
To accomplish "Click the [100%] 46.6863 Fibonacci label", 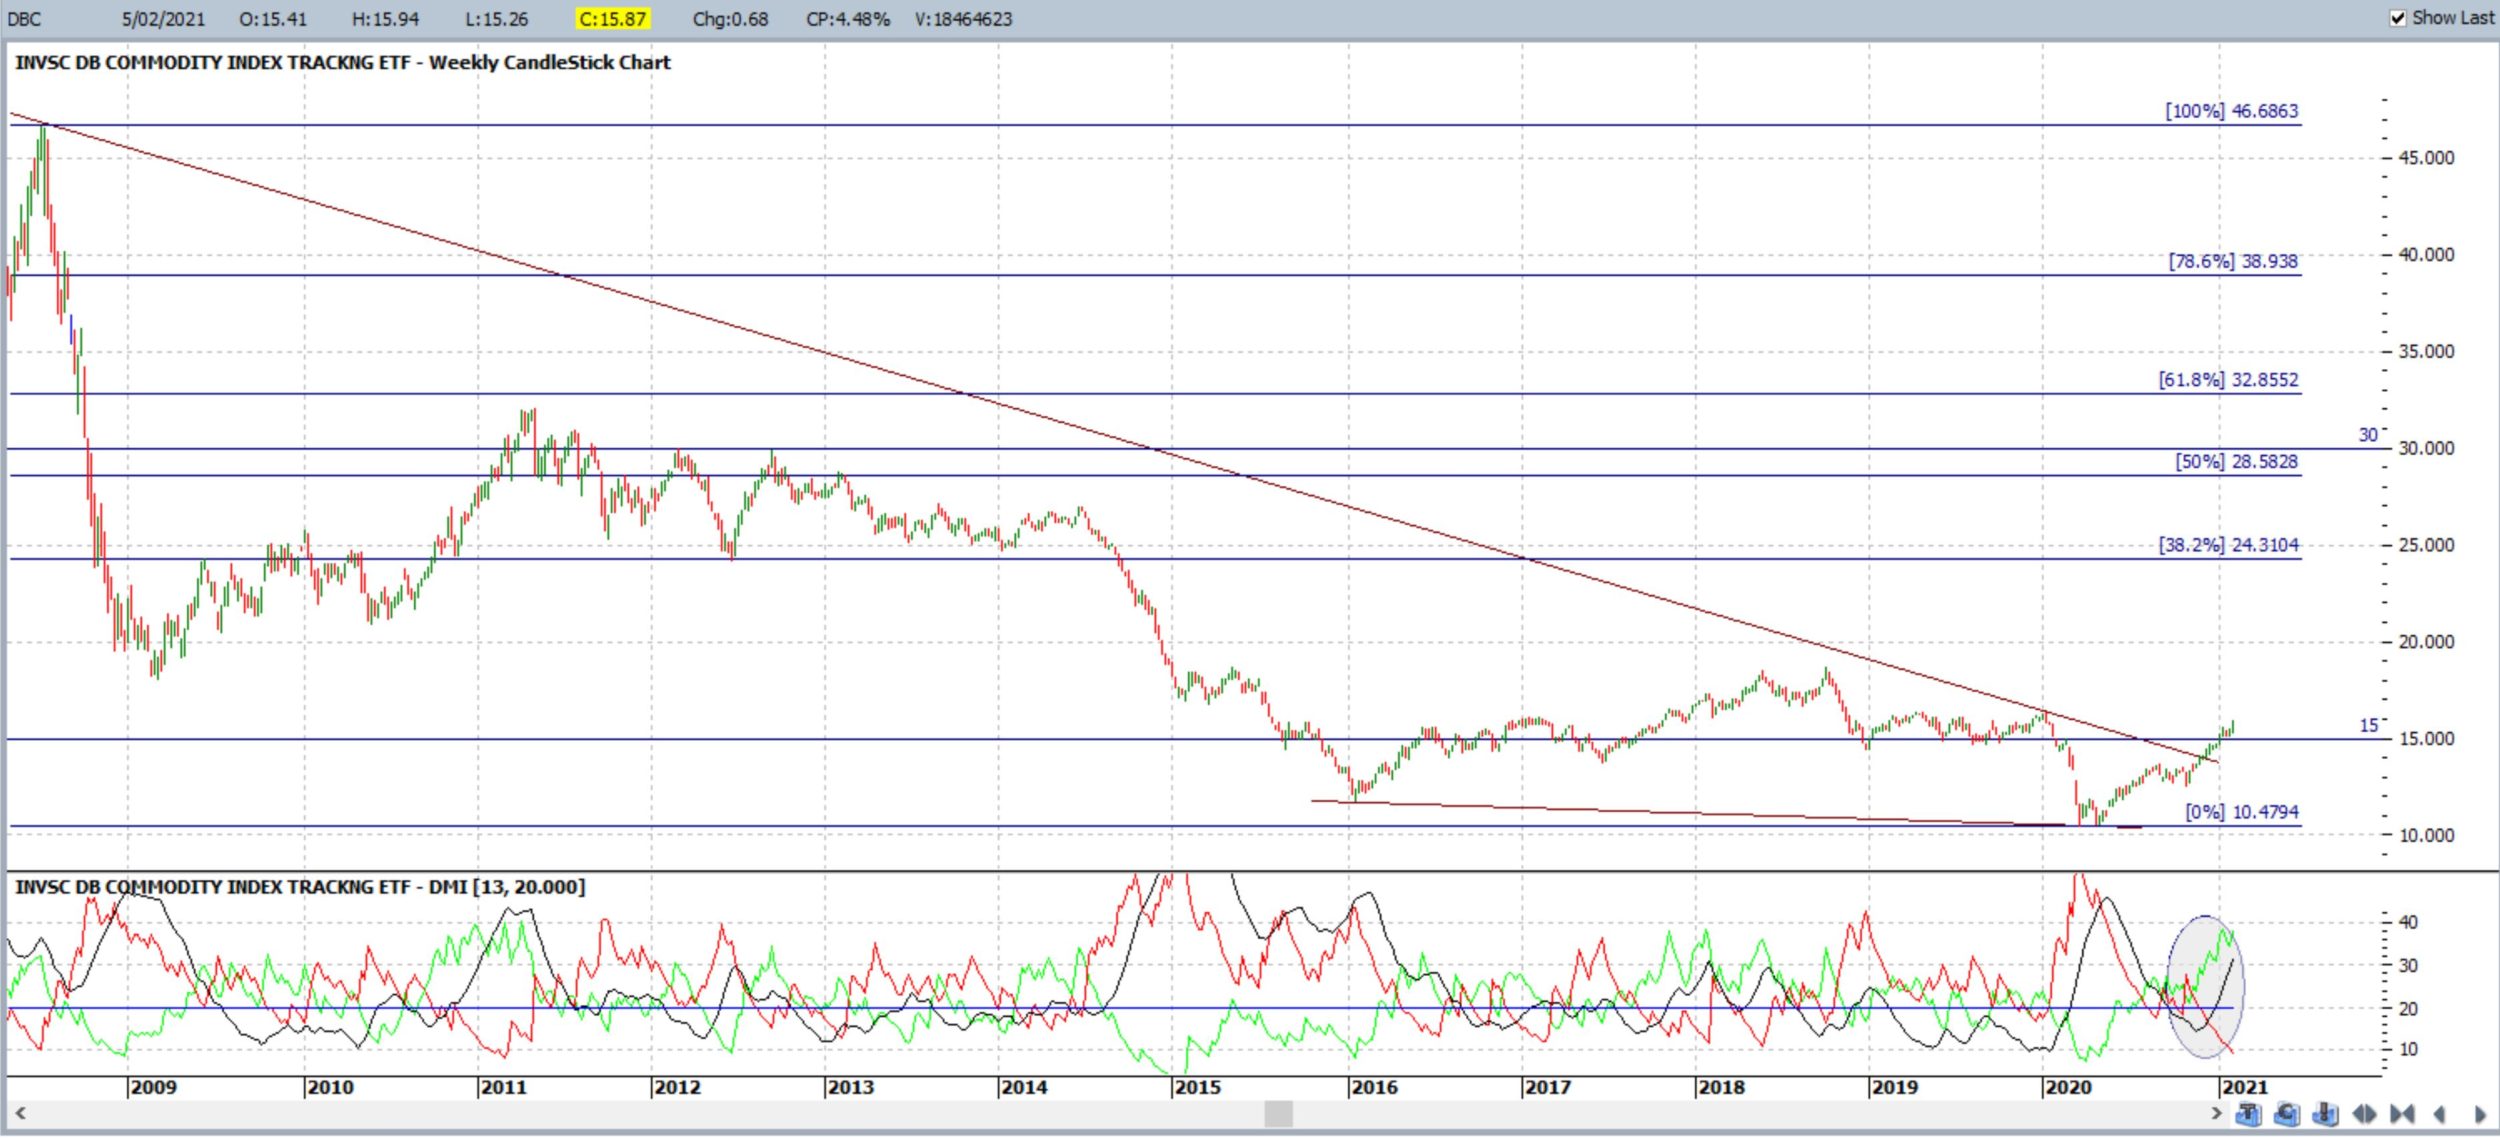I will coord(2232,111).
